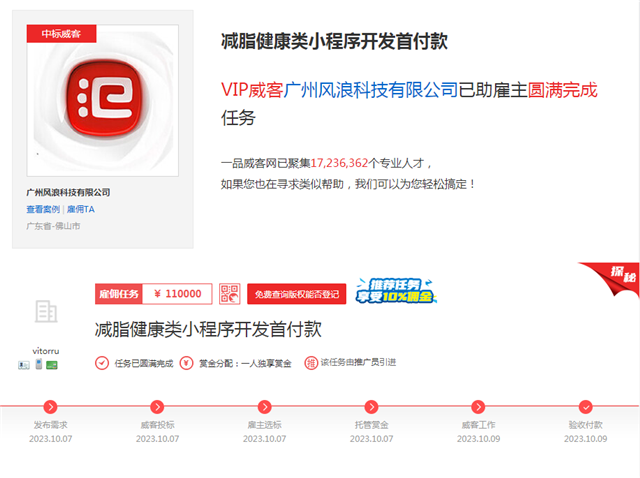
Task: Click the 雇佣任务 red label
Action: (x=119, y=294)
